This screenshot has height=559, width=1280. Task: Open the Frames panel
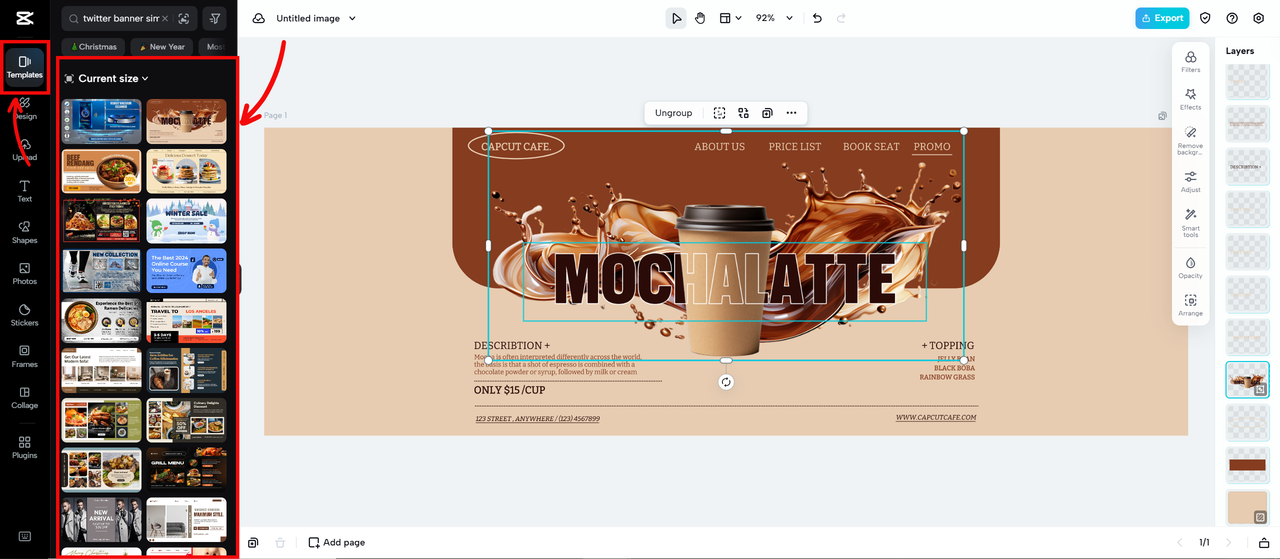click(x=24, y=357)
